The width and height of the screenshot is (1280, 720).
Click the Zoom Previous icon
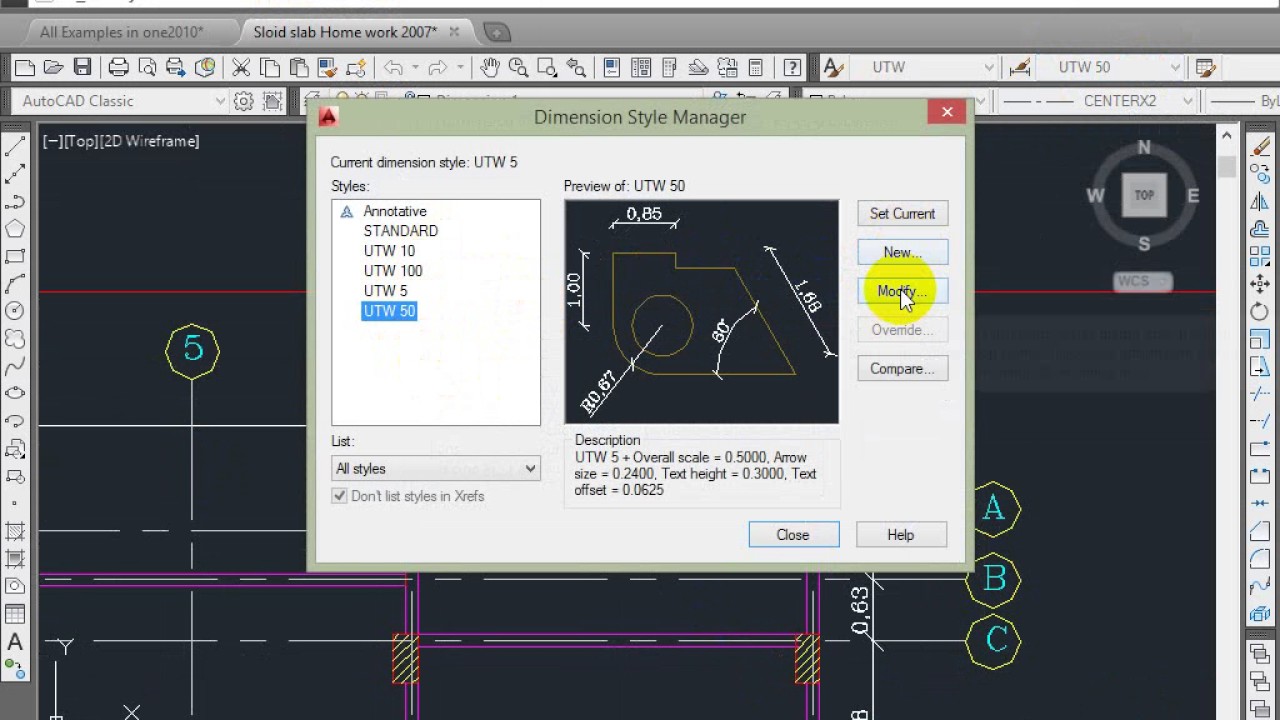click(576, 68)
